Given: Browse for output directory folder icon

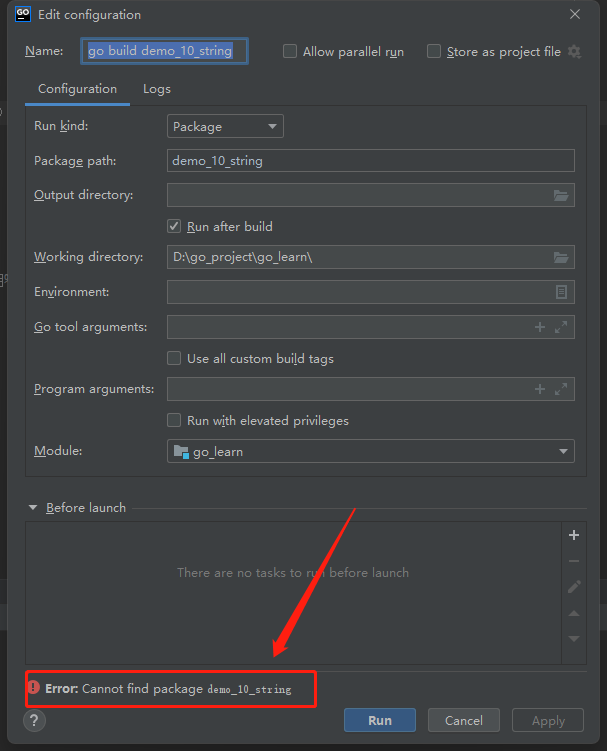Looking at the screenshot, I should point(561,195).
